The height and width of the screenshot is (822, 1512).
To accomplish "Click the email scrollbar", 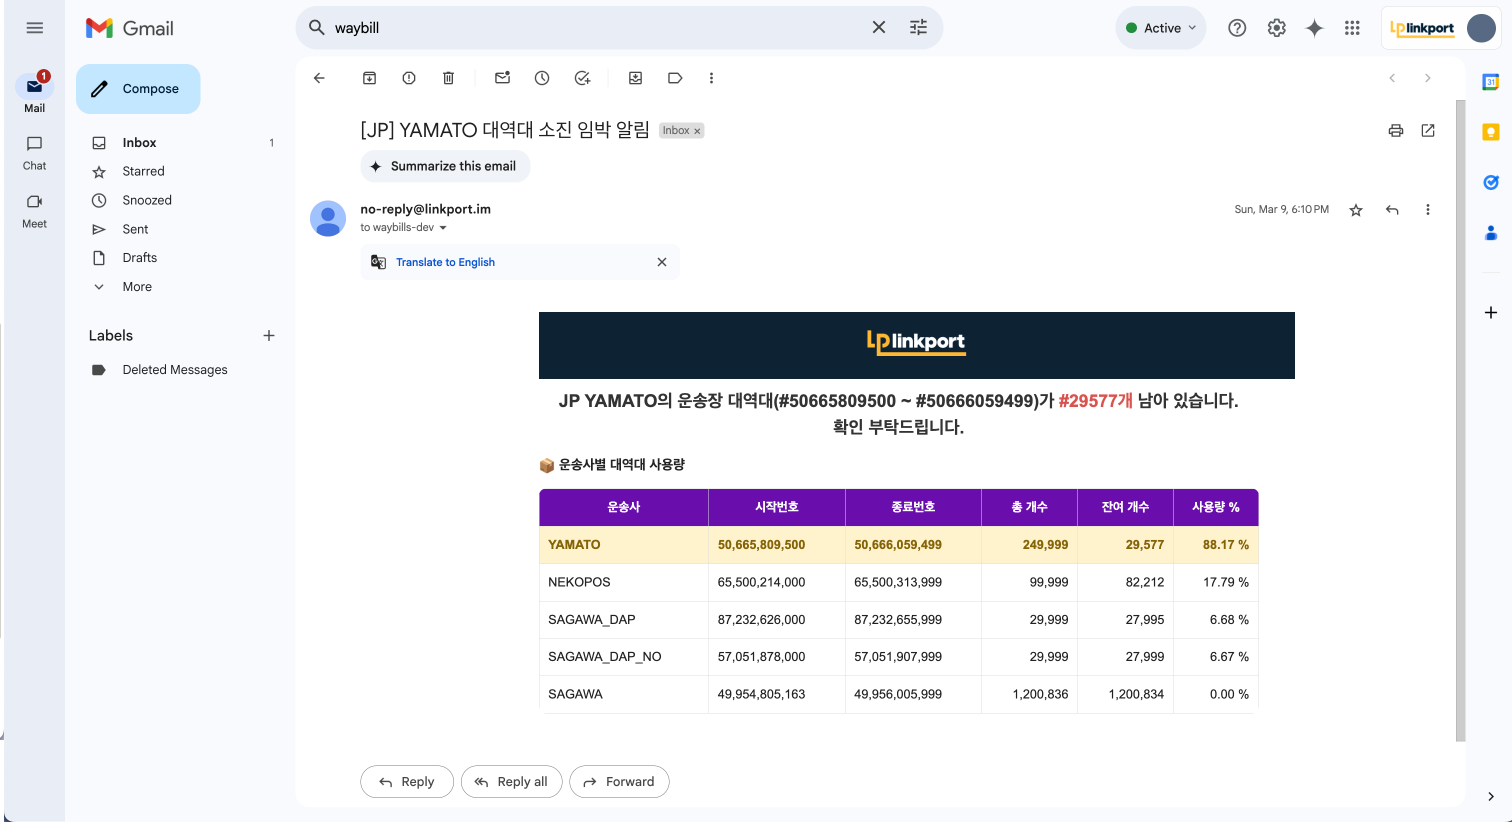I will 1460,420.
